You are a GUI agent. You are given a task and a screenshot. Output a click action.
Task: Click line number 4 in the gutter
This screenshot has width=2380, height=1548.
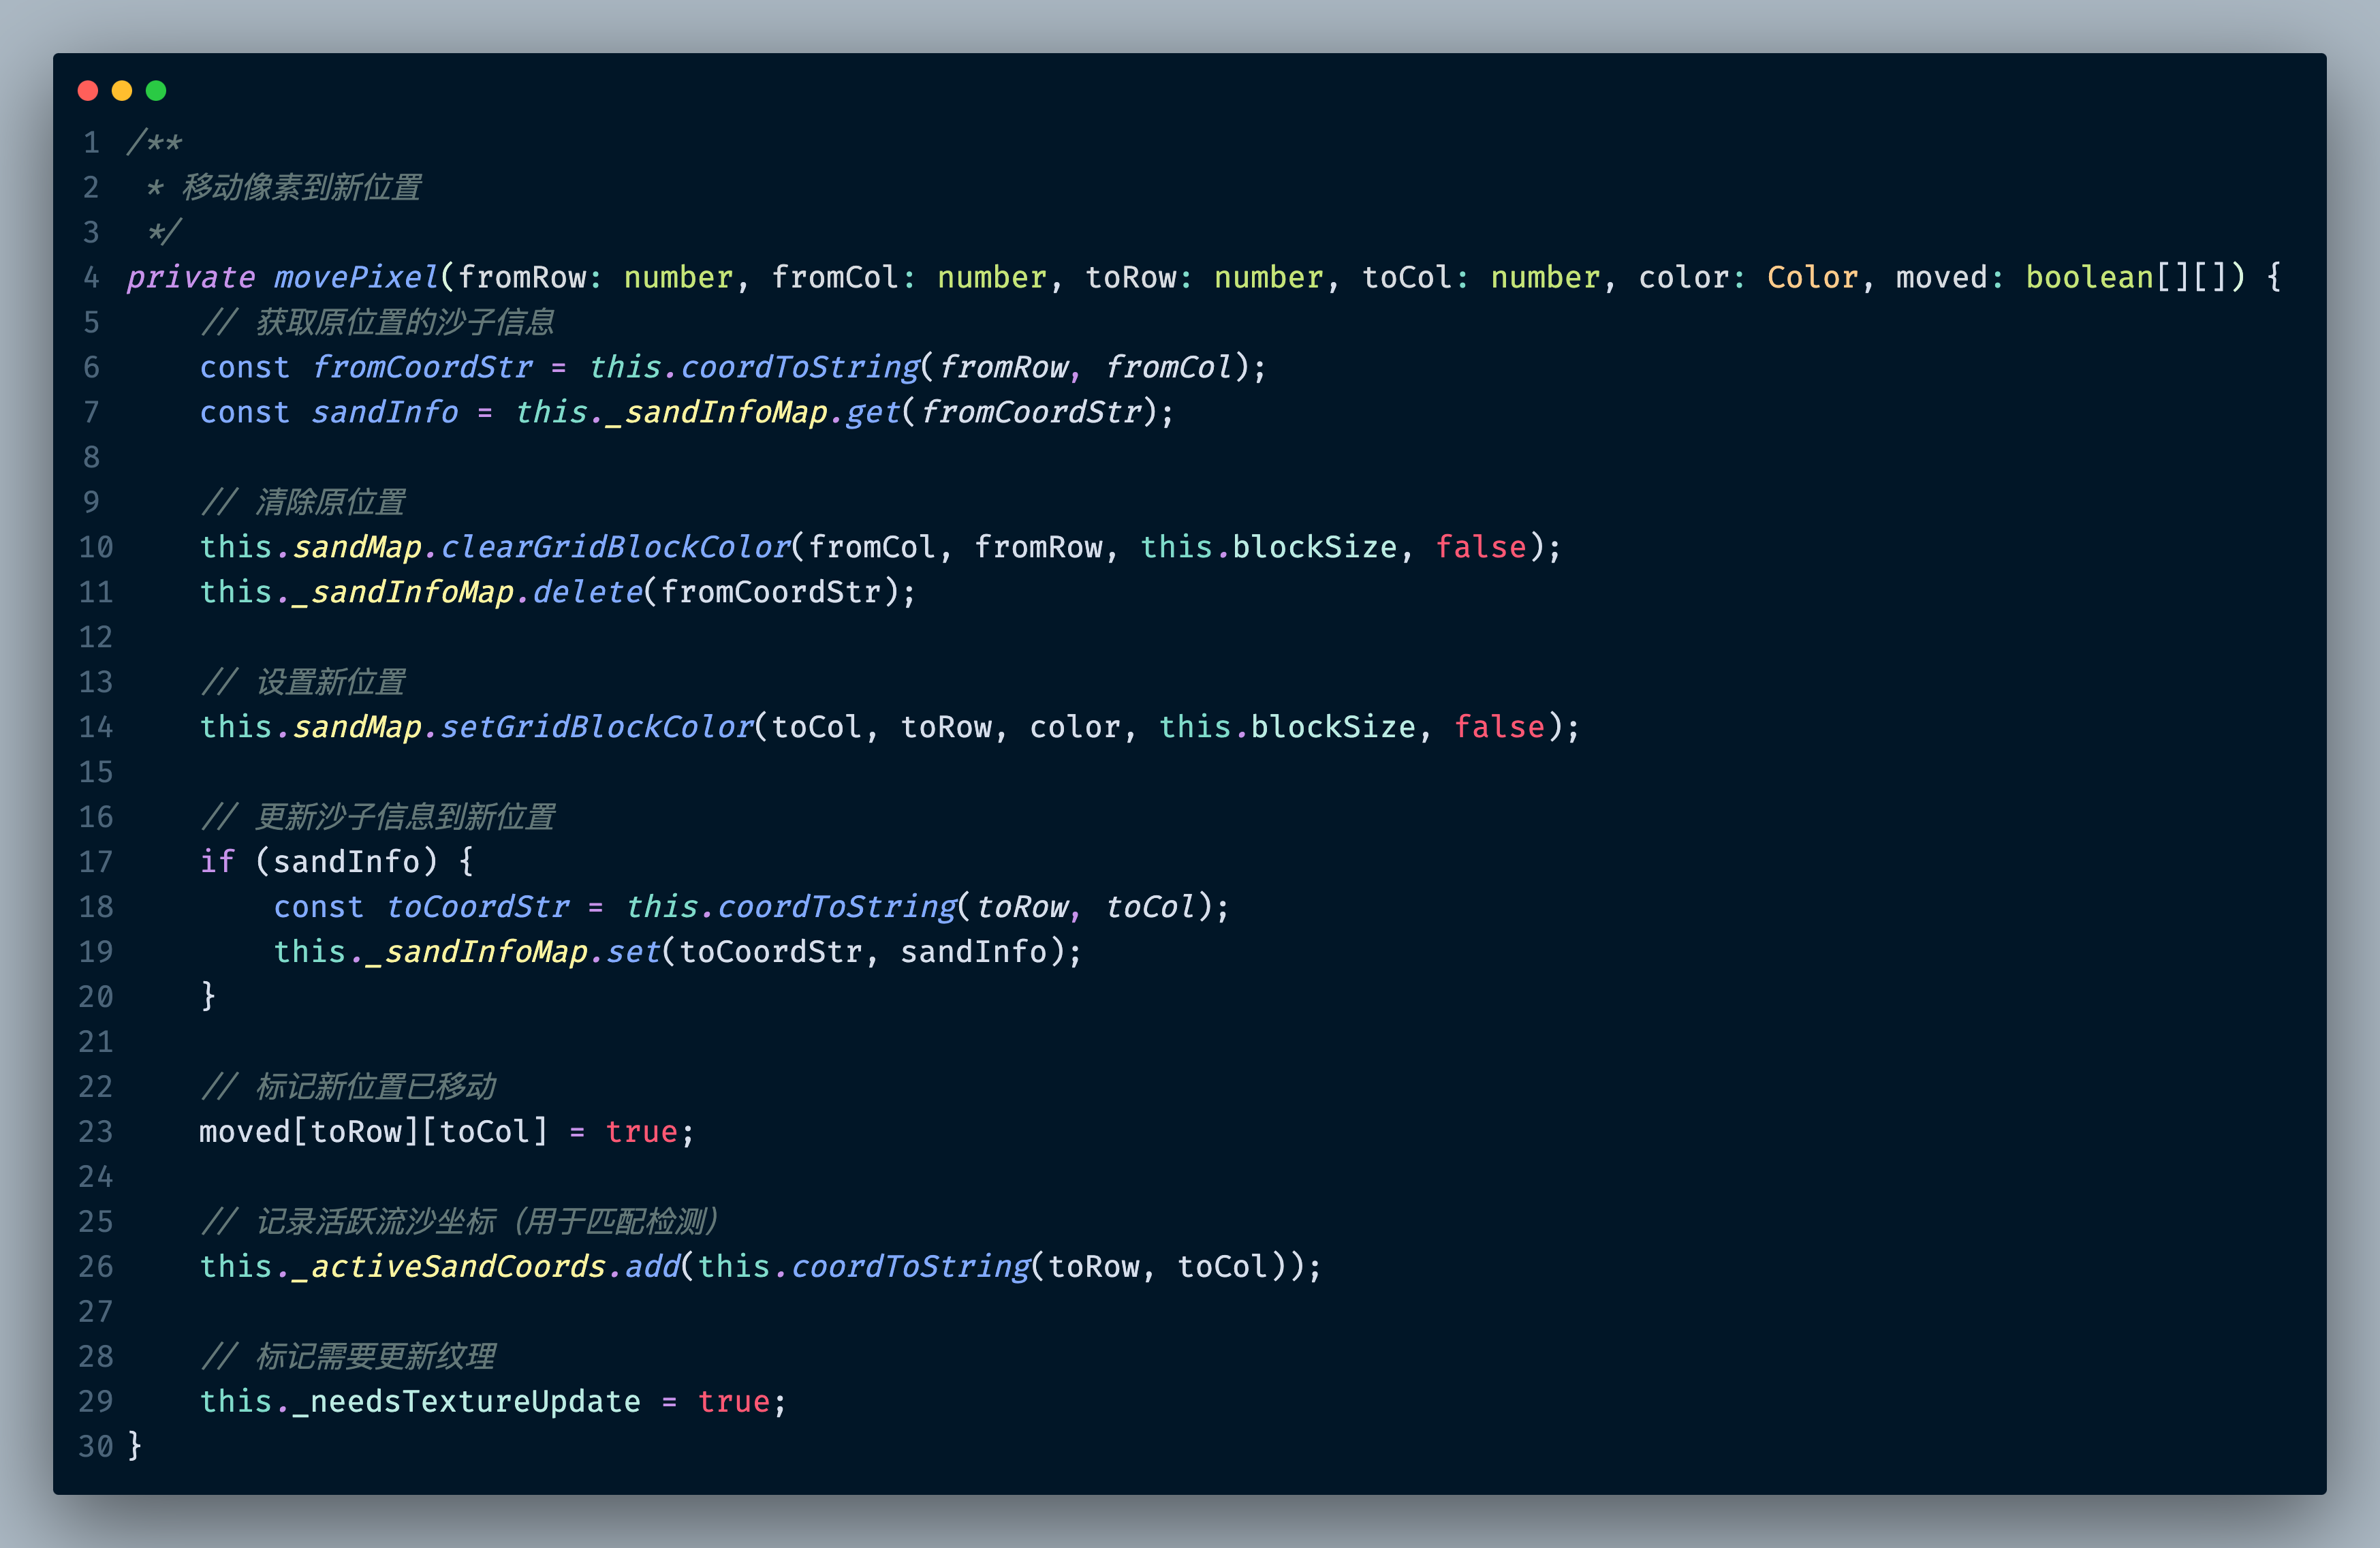(91, 277)
